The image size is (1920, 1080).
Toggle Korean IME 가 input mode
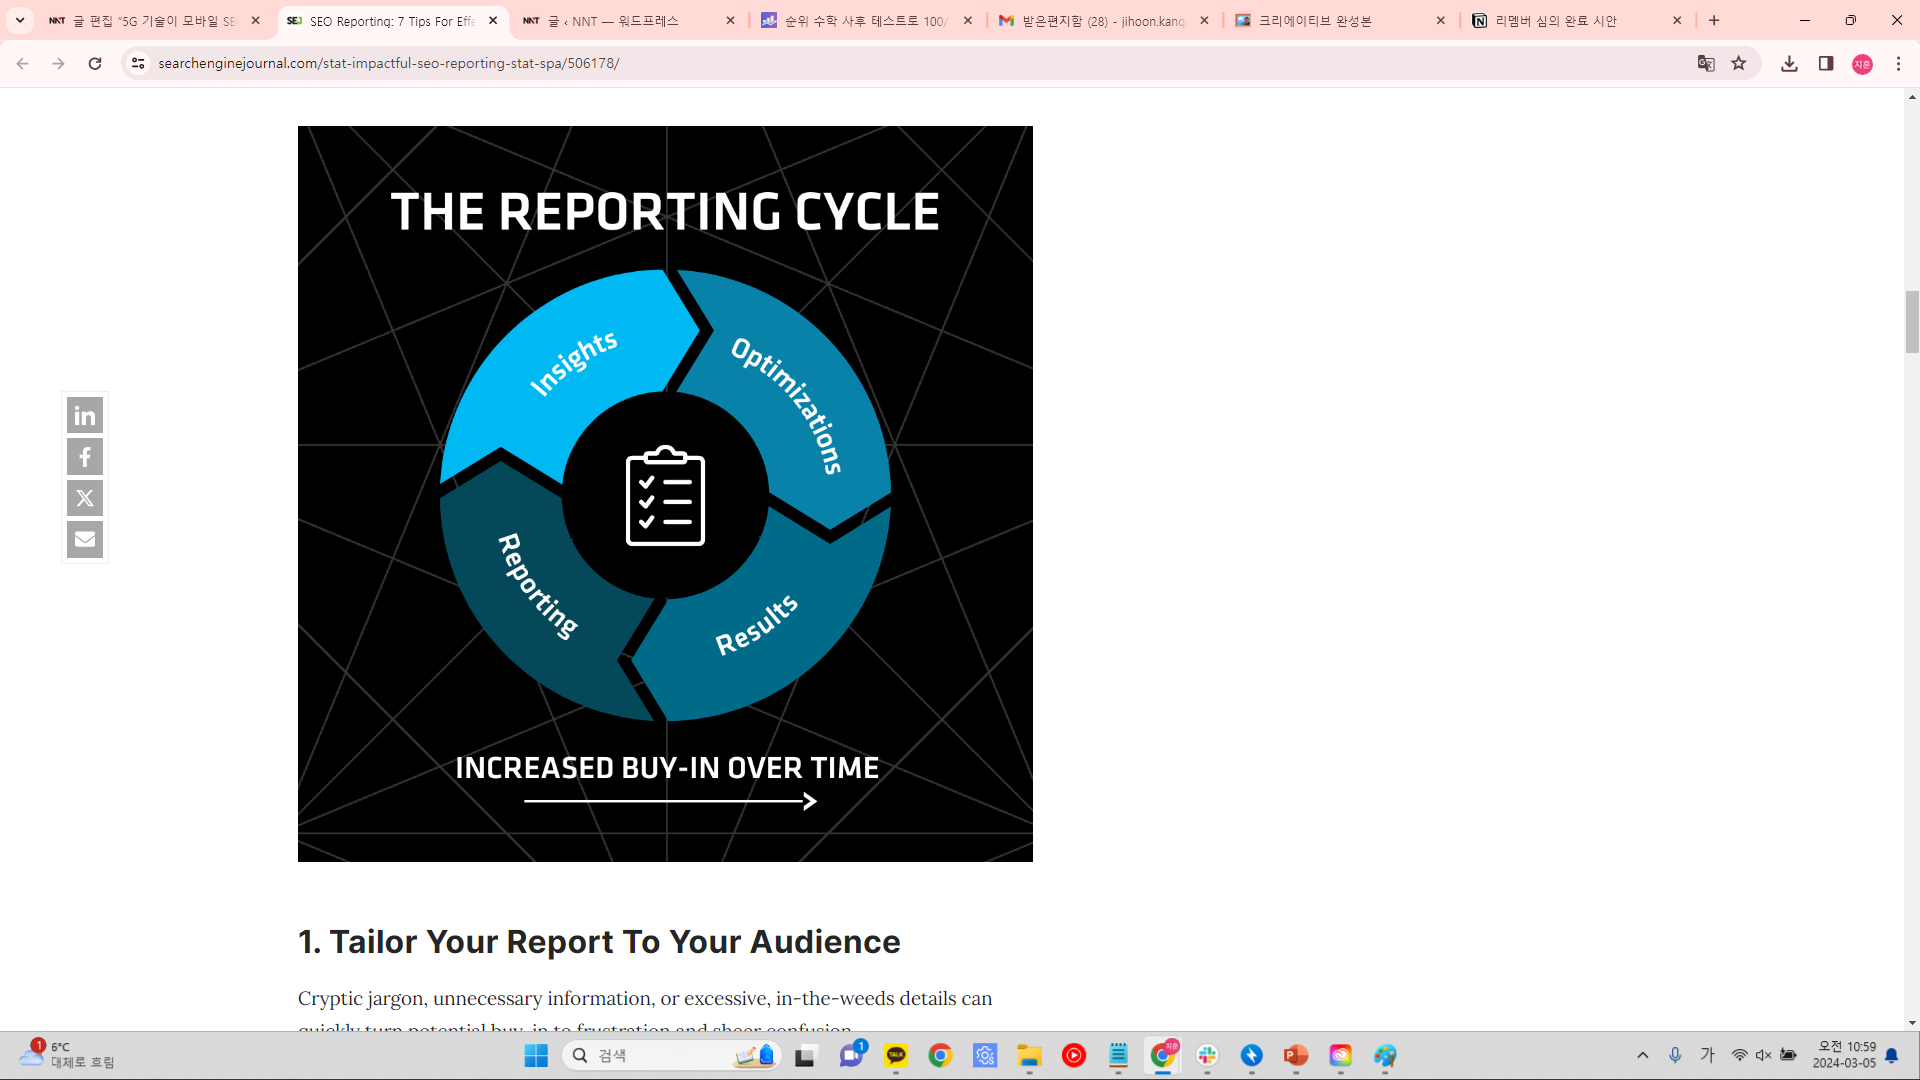(x=1708, y=1056)
